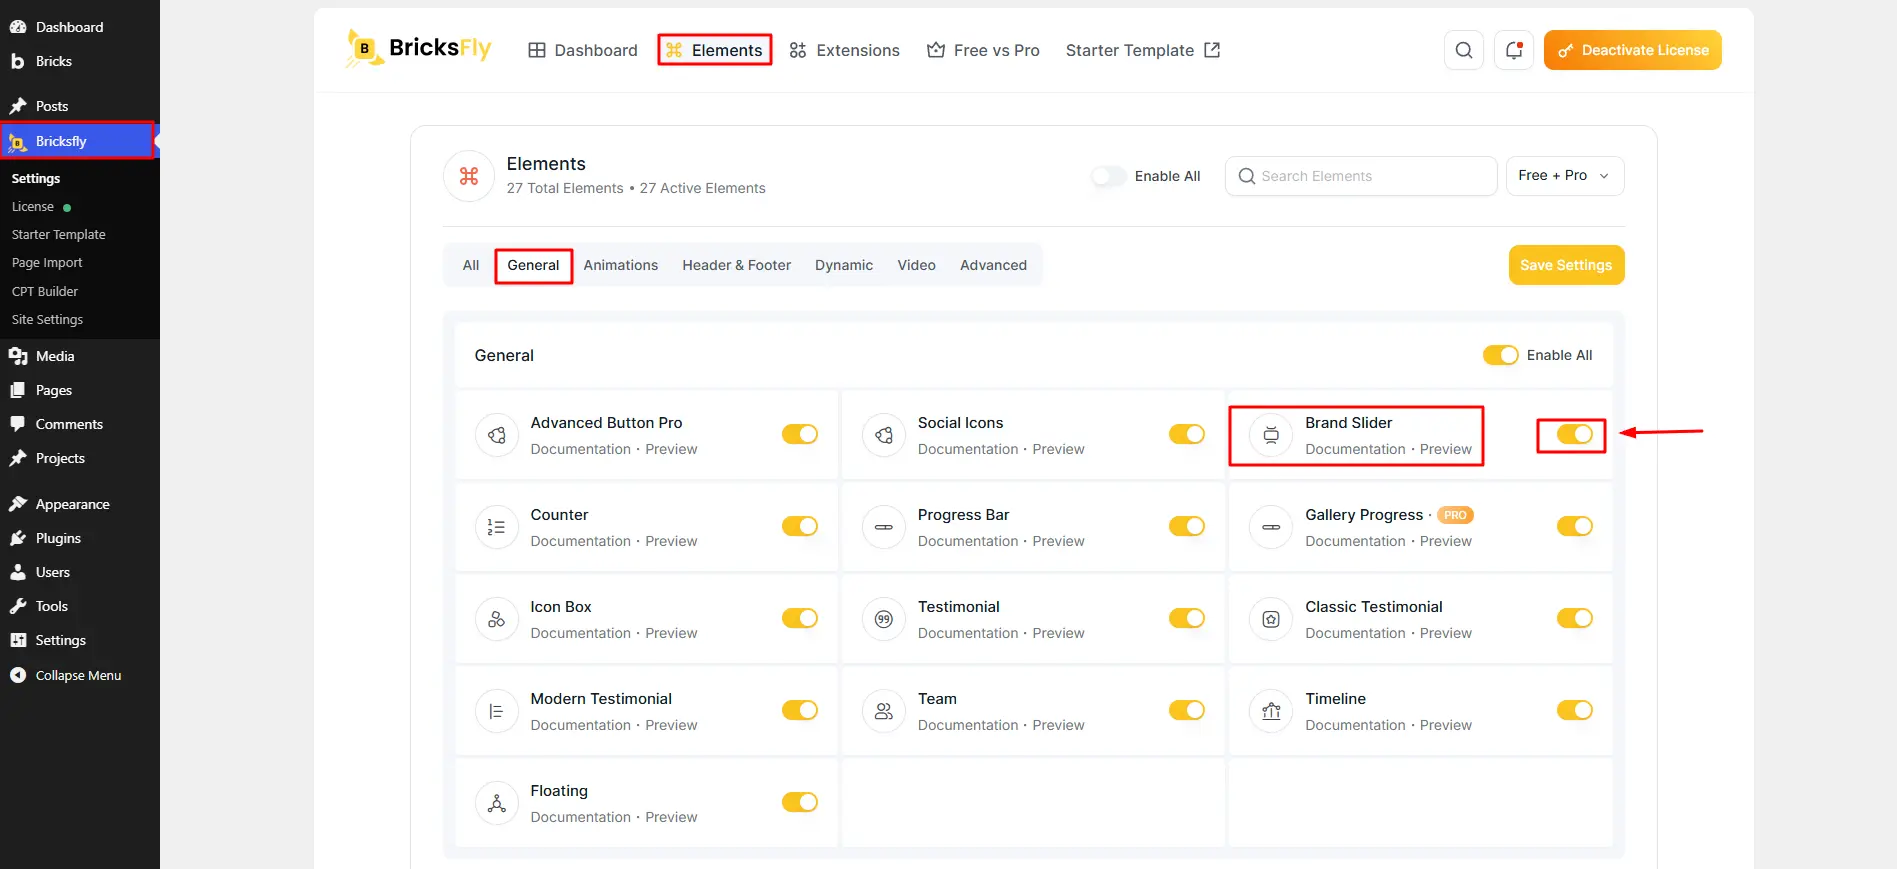Toggle the top Enable All switch beside search

[x=1109, y=176]
